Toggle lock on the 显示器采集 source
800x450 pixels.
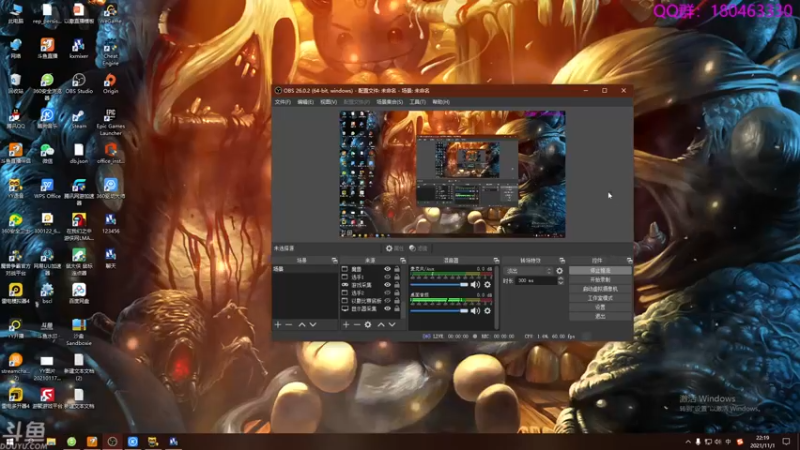[x=396, y=309]
